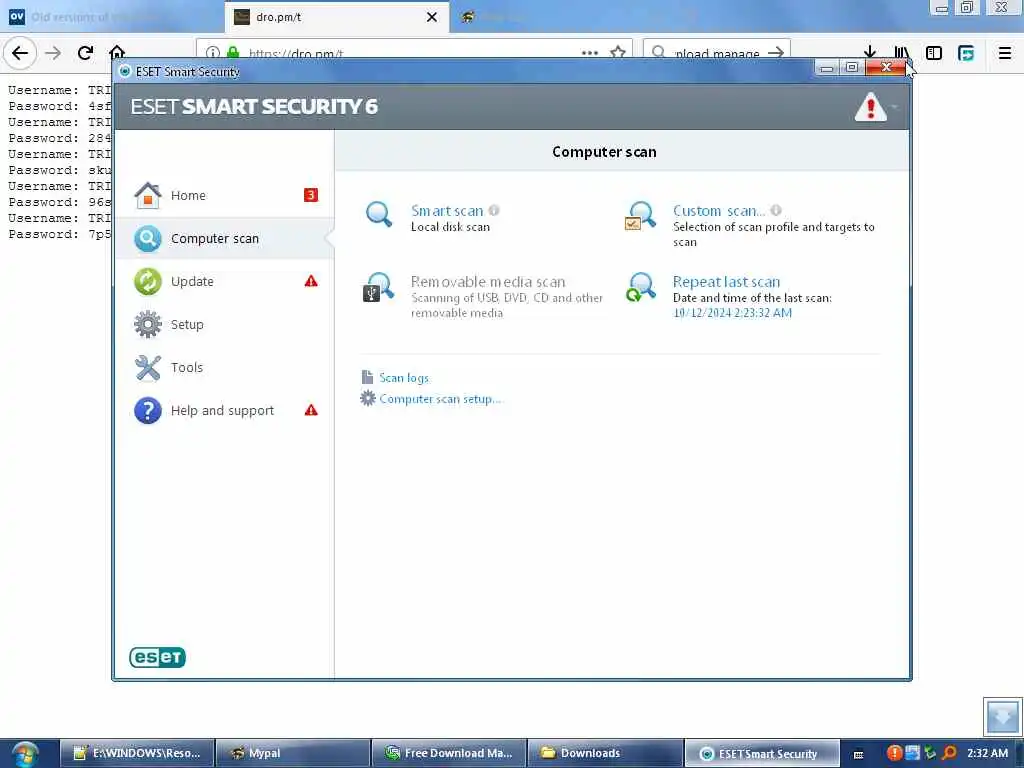Click the Removable media scan option
Image resolution: width=1024 pixels, height=768 pixels.
(x=488, y=282)
